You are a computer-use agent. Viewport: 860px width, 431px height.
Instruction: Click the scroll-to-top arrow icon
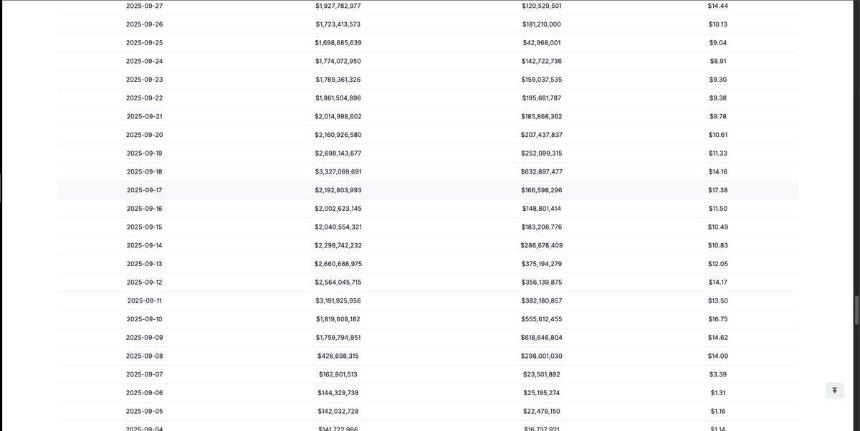834,390
